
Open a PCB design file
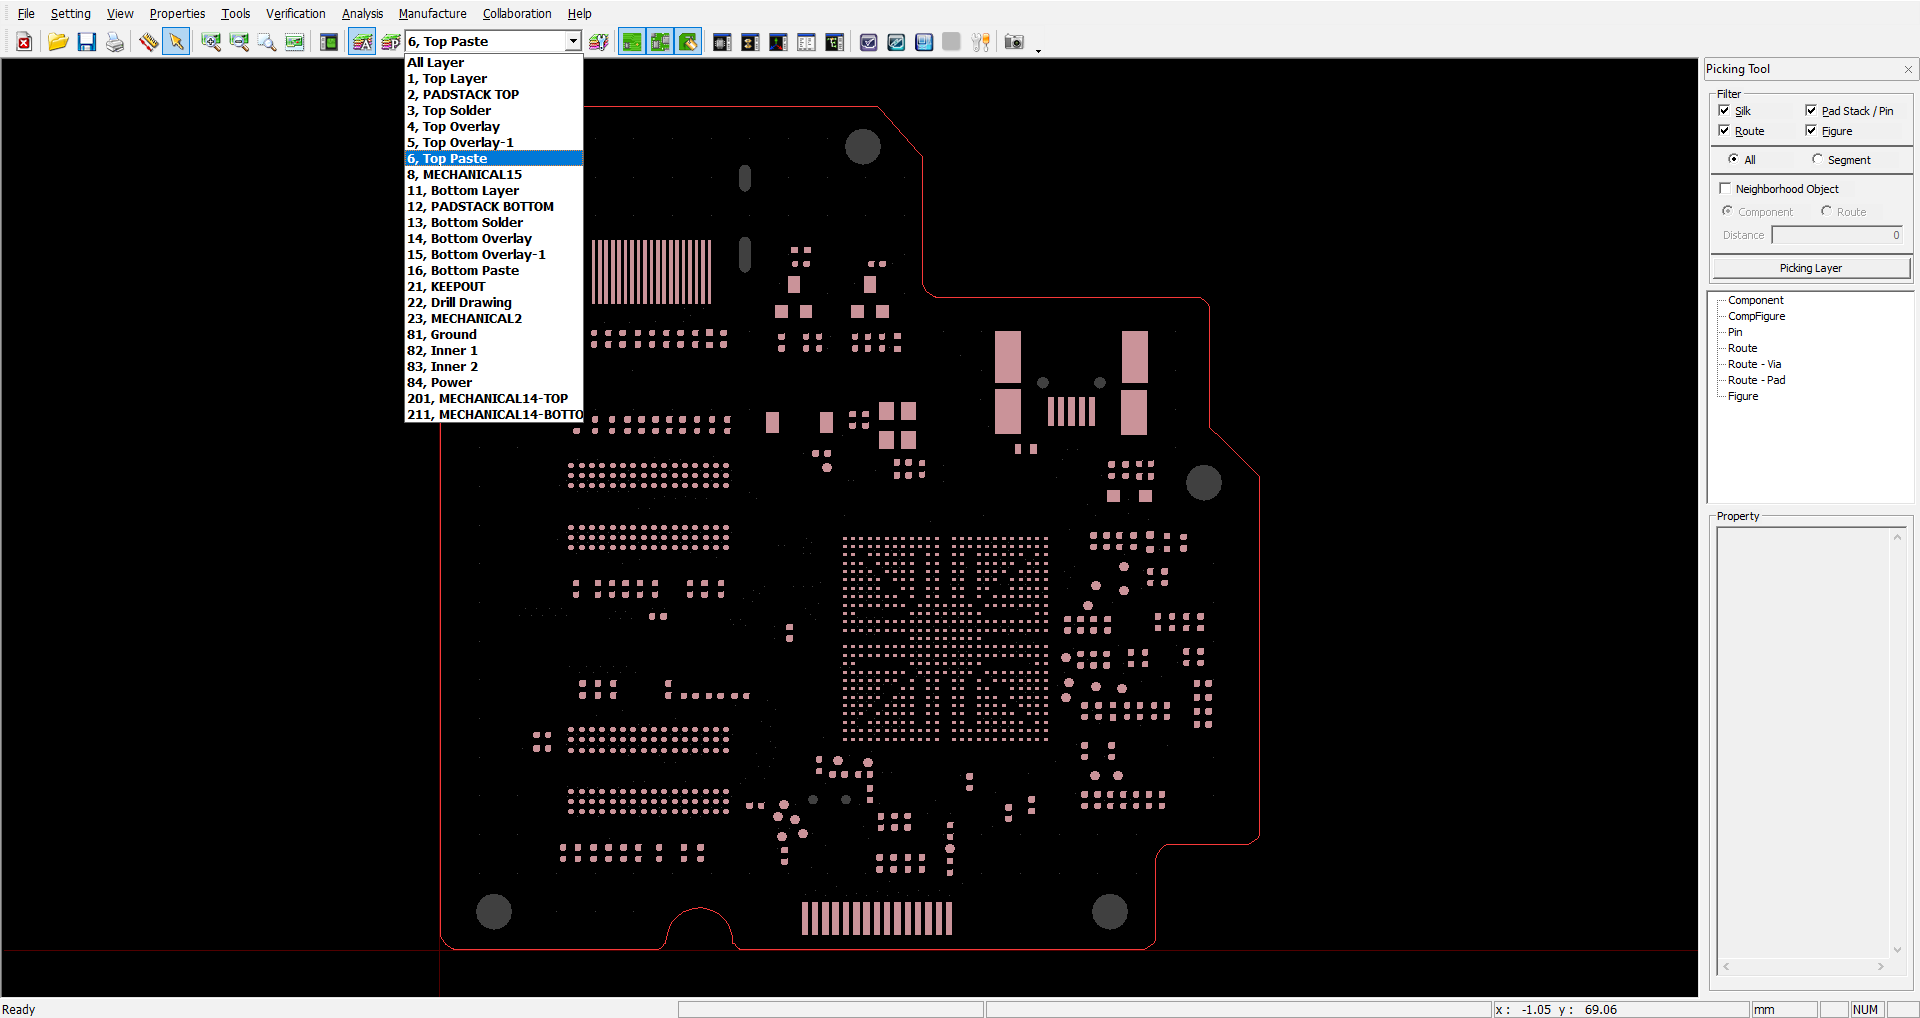click(57, 42)
